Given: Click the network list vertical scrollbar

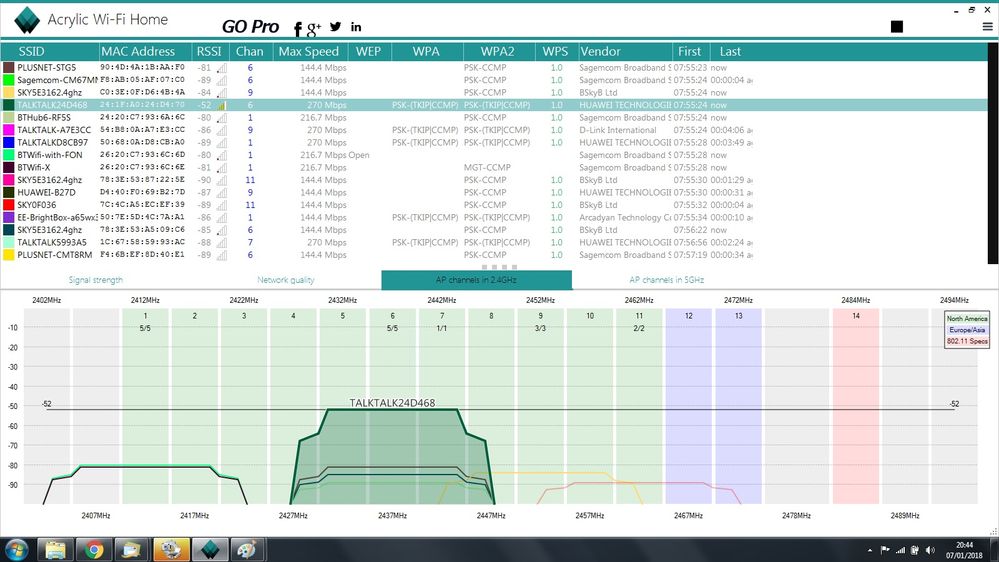Looking at the screenshot, I should point(993,153).
